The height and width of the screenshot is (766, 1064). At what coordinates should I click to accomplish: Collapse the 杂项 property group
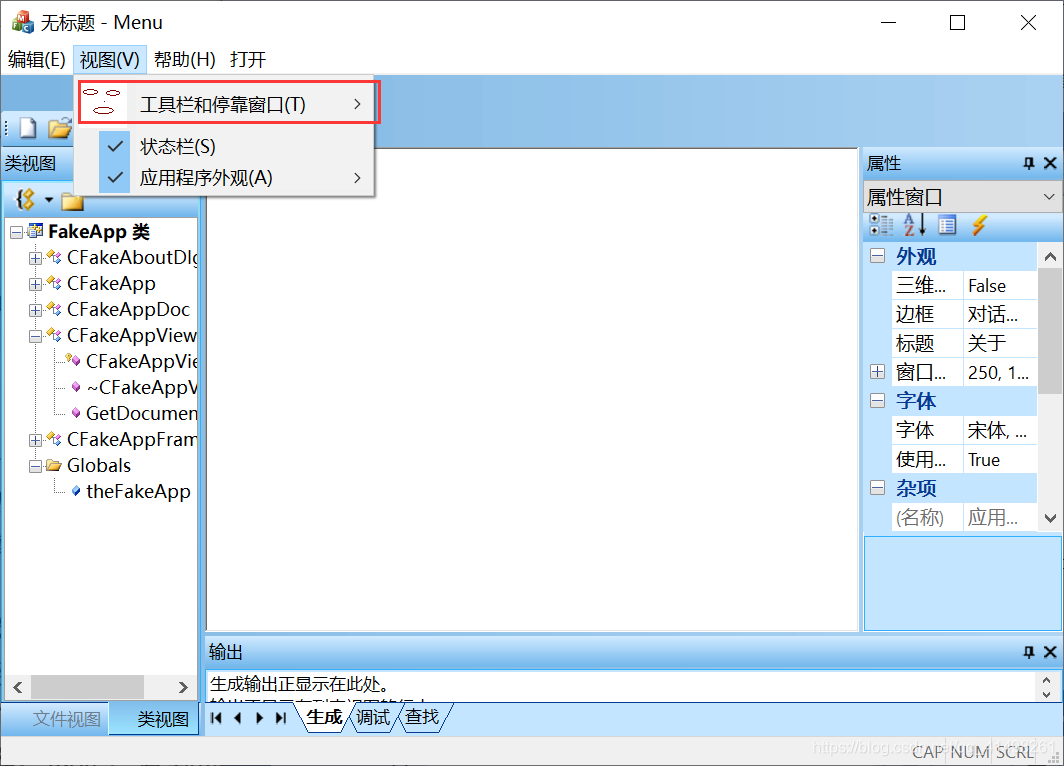877,488
